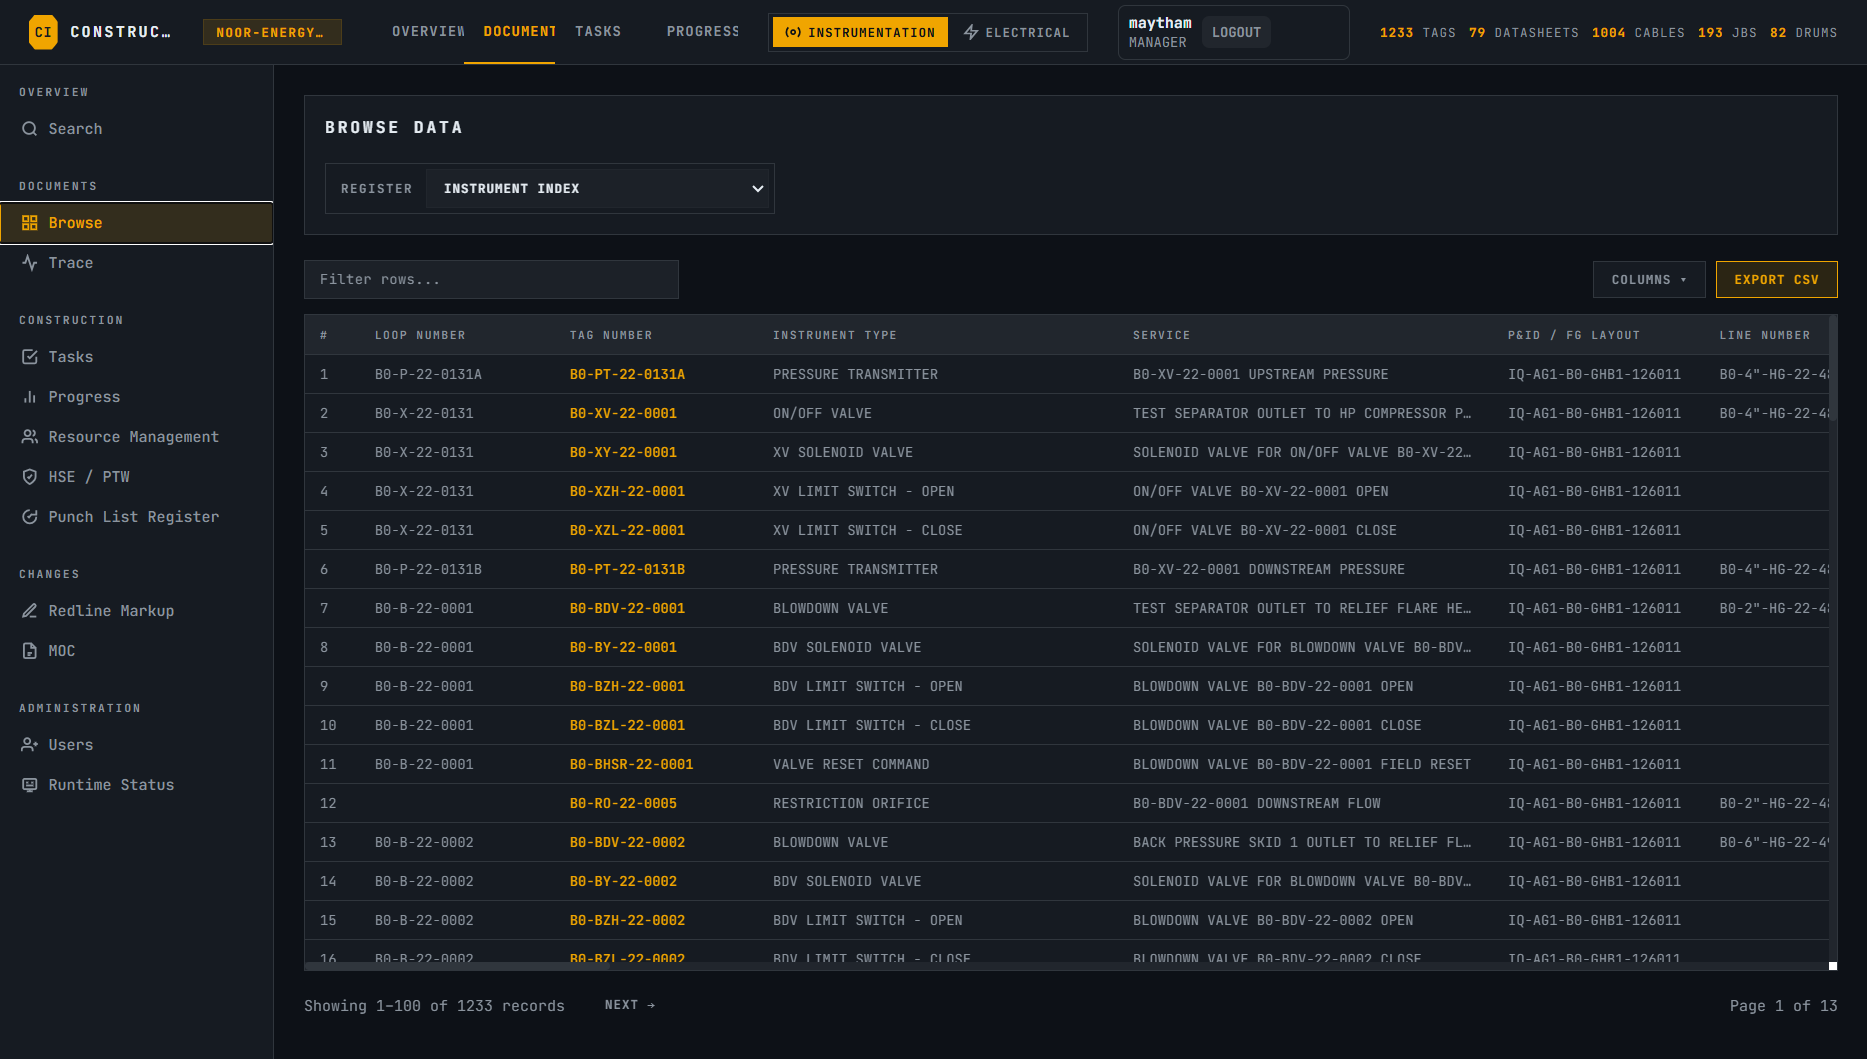Image resolution: width=1867 pixels, height=1059 pixels.
Task: Open the Columns dropdown
Action: (1649, 280)
